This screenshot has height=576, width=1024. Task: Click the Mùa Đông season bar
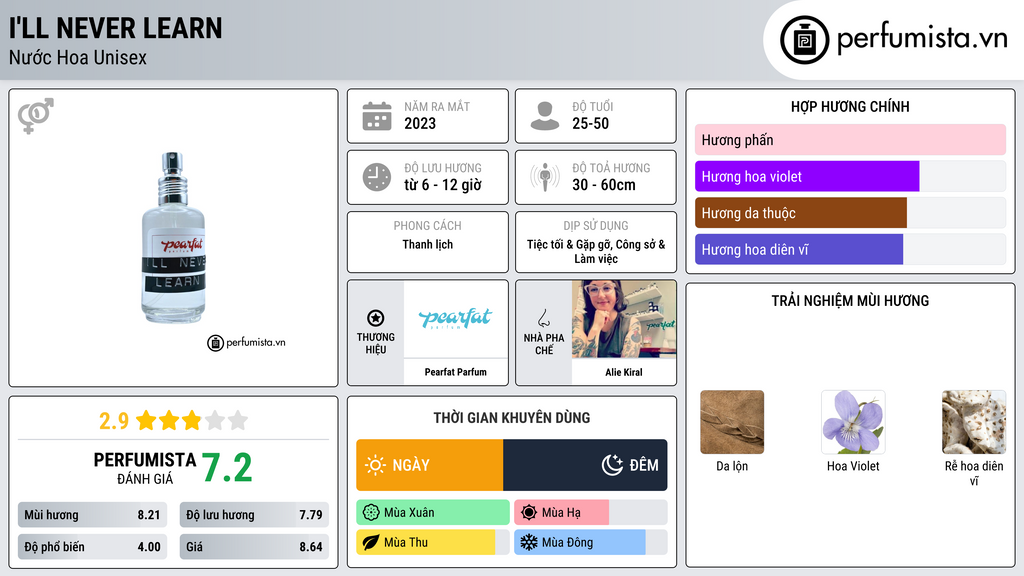590,543
